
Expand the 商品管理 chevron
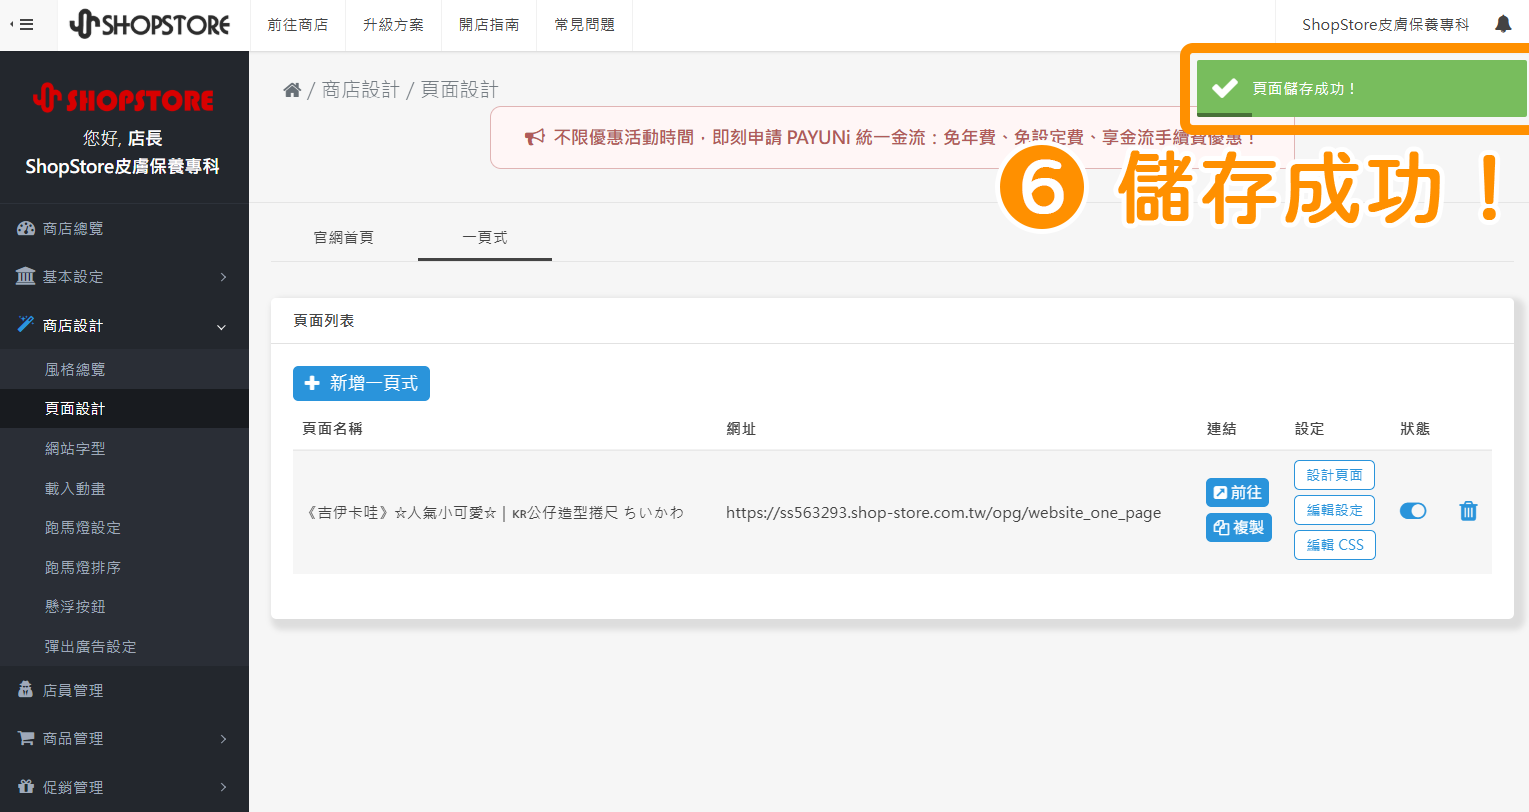click(x=223, y=739)
